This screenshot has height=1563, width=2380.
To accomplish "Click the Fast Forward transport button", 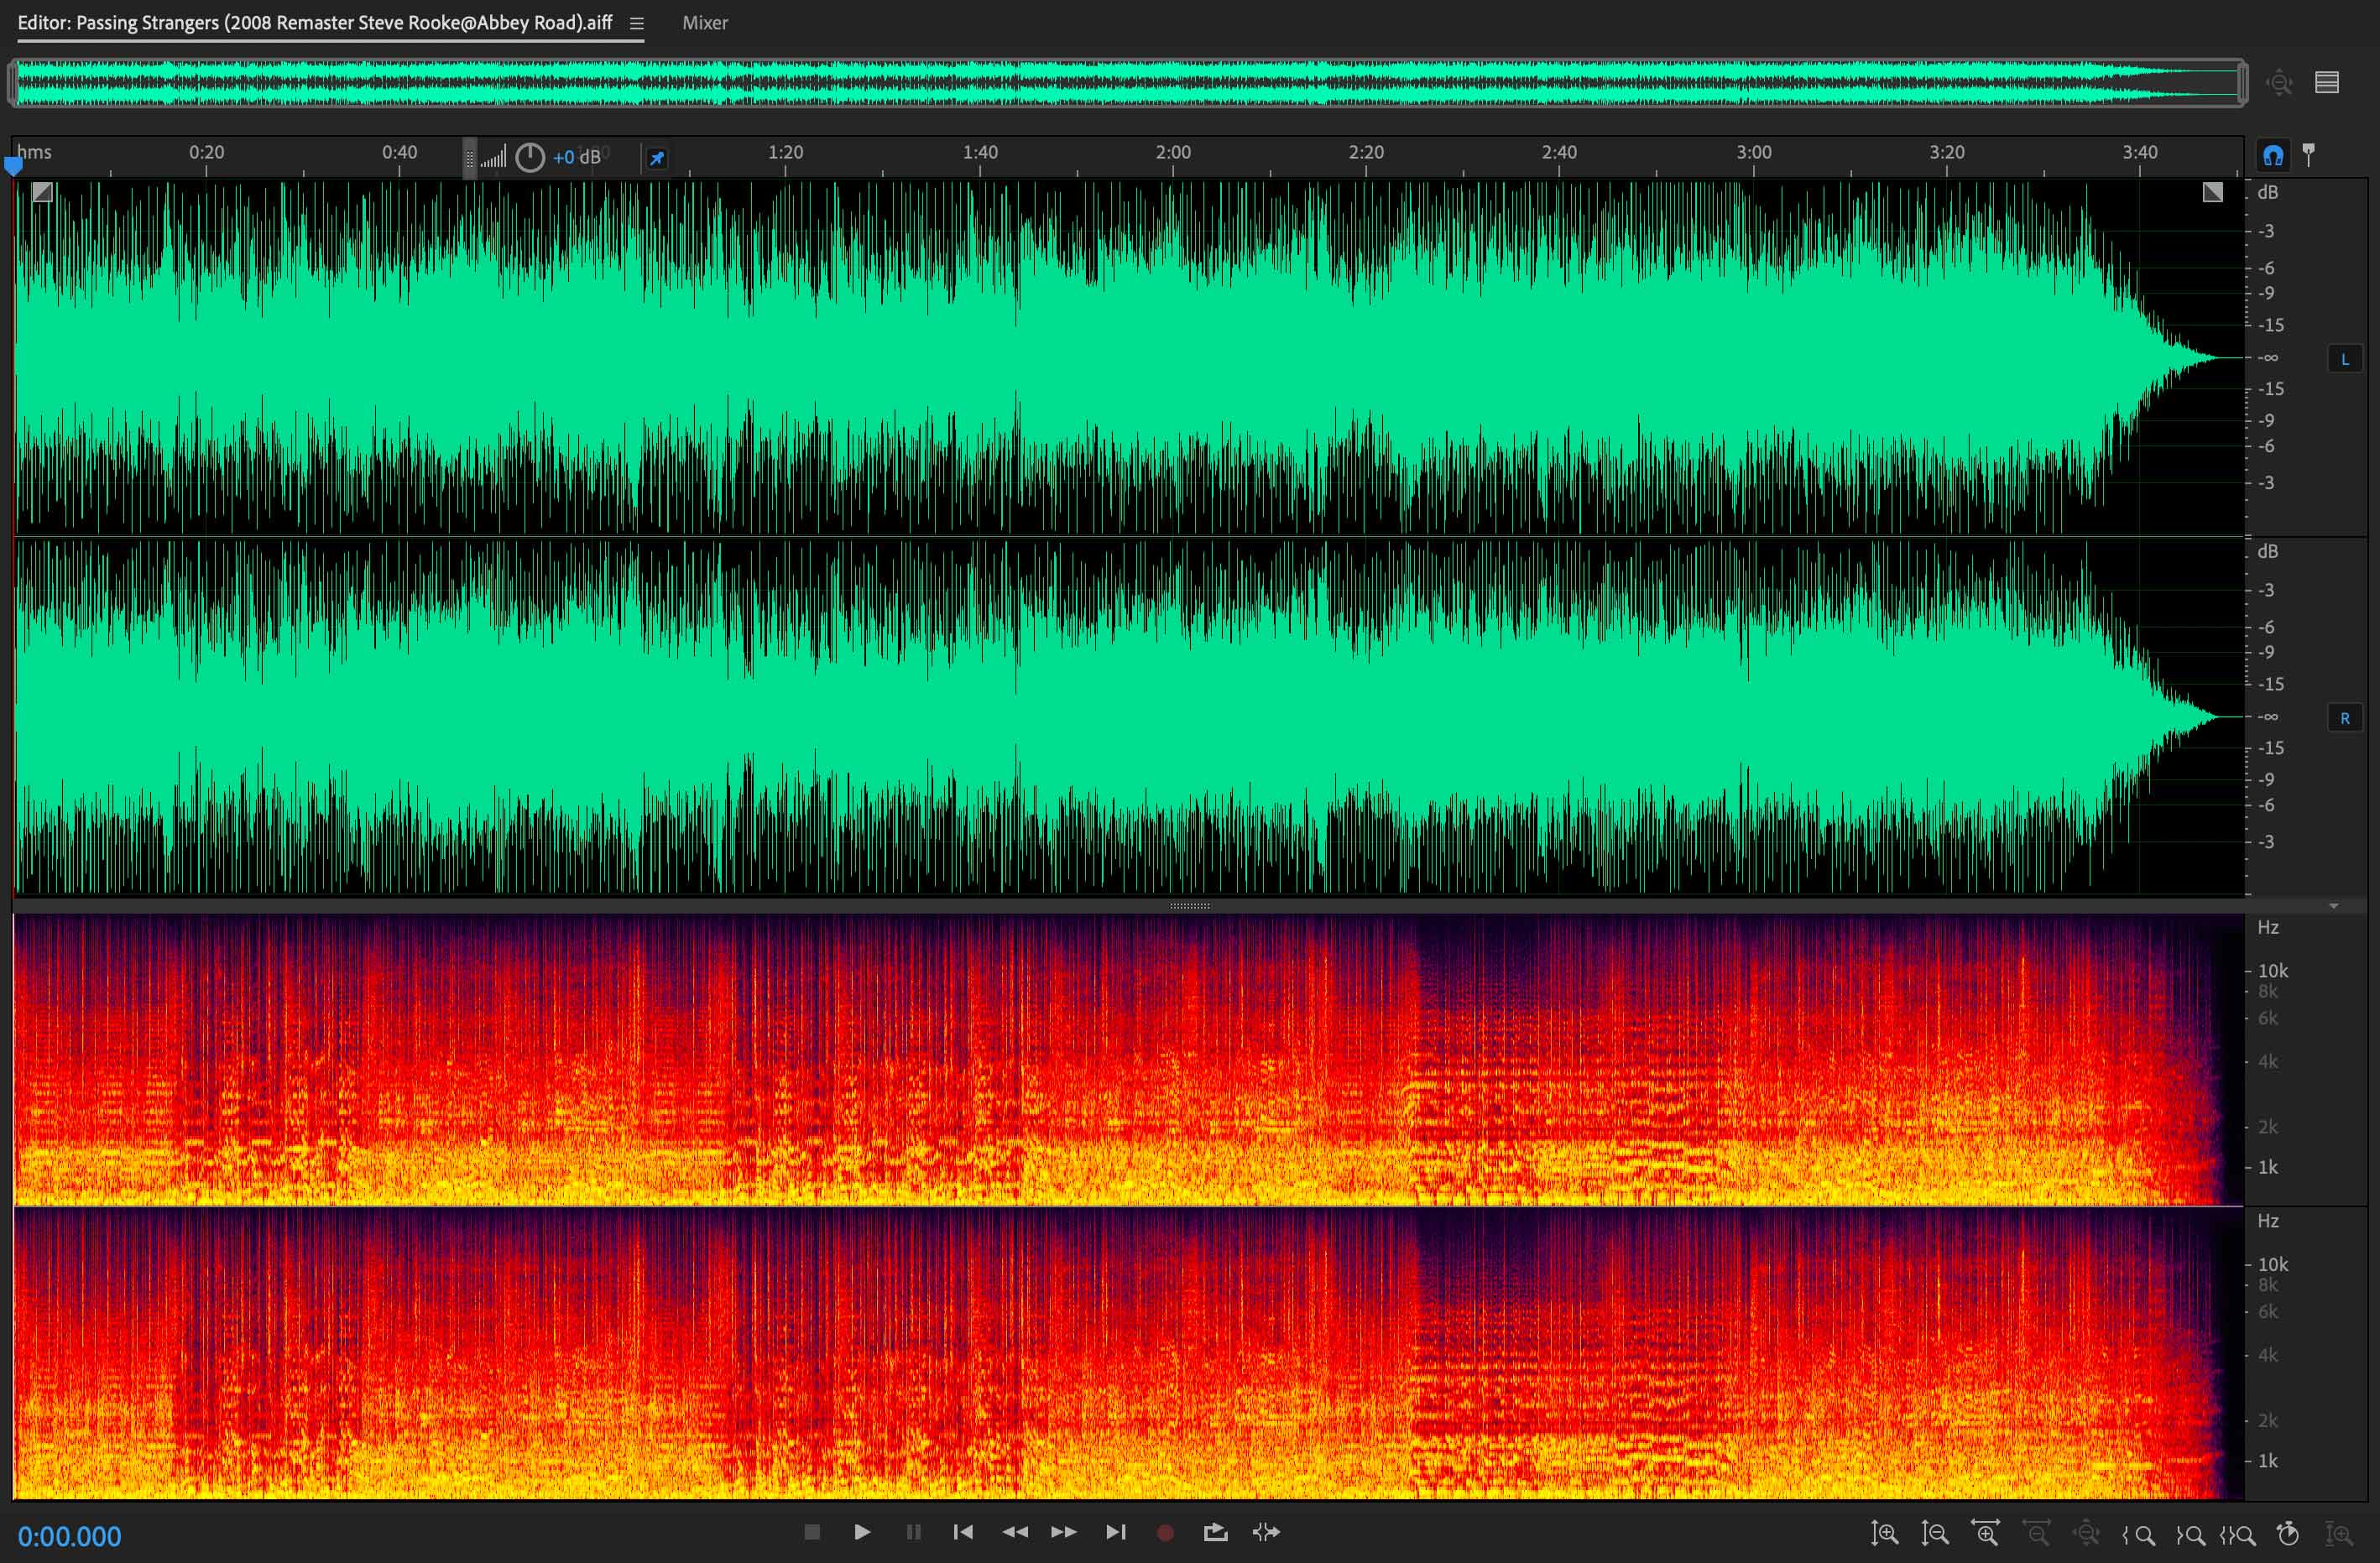I will (x=1064, y=1532).
